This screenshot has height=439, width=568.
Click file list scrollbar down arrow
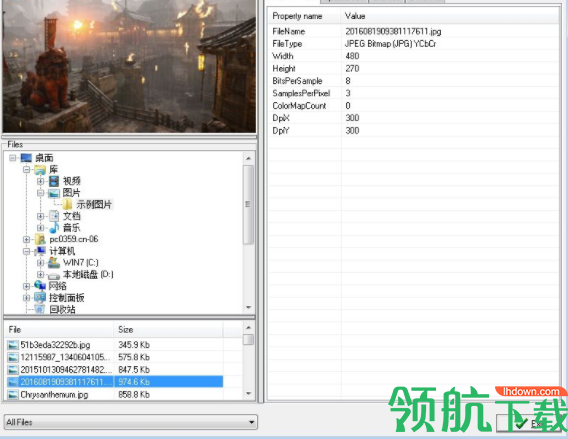pos(248,393)
